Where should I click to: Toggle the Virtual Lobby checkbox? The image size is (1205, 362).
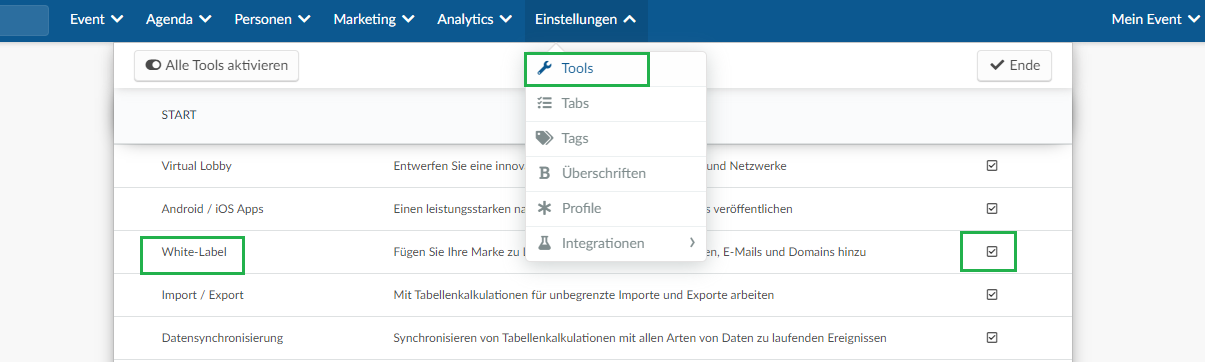coord(992,166)
